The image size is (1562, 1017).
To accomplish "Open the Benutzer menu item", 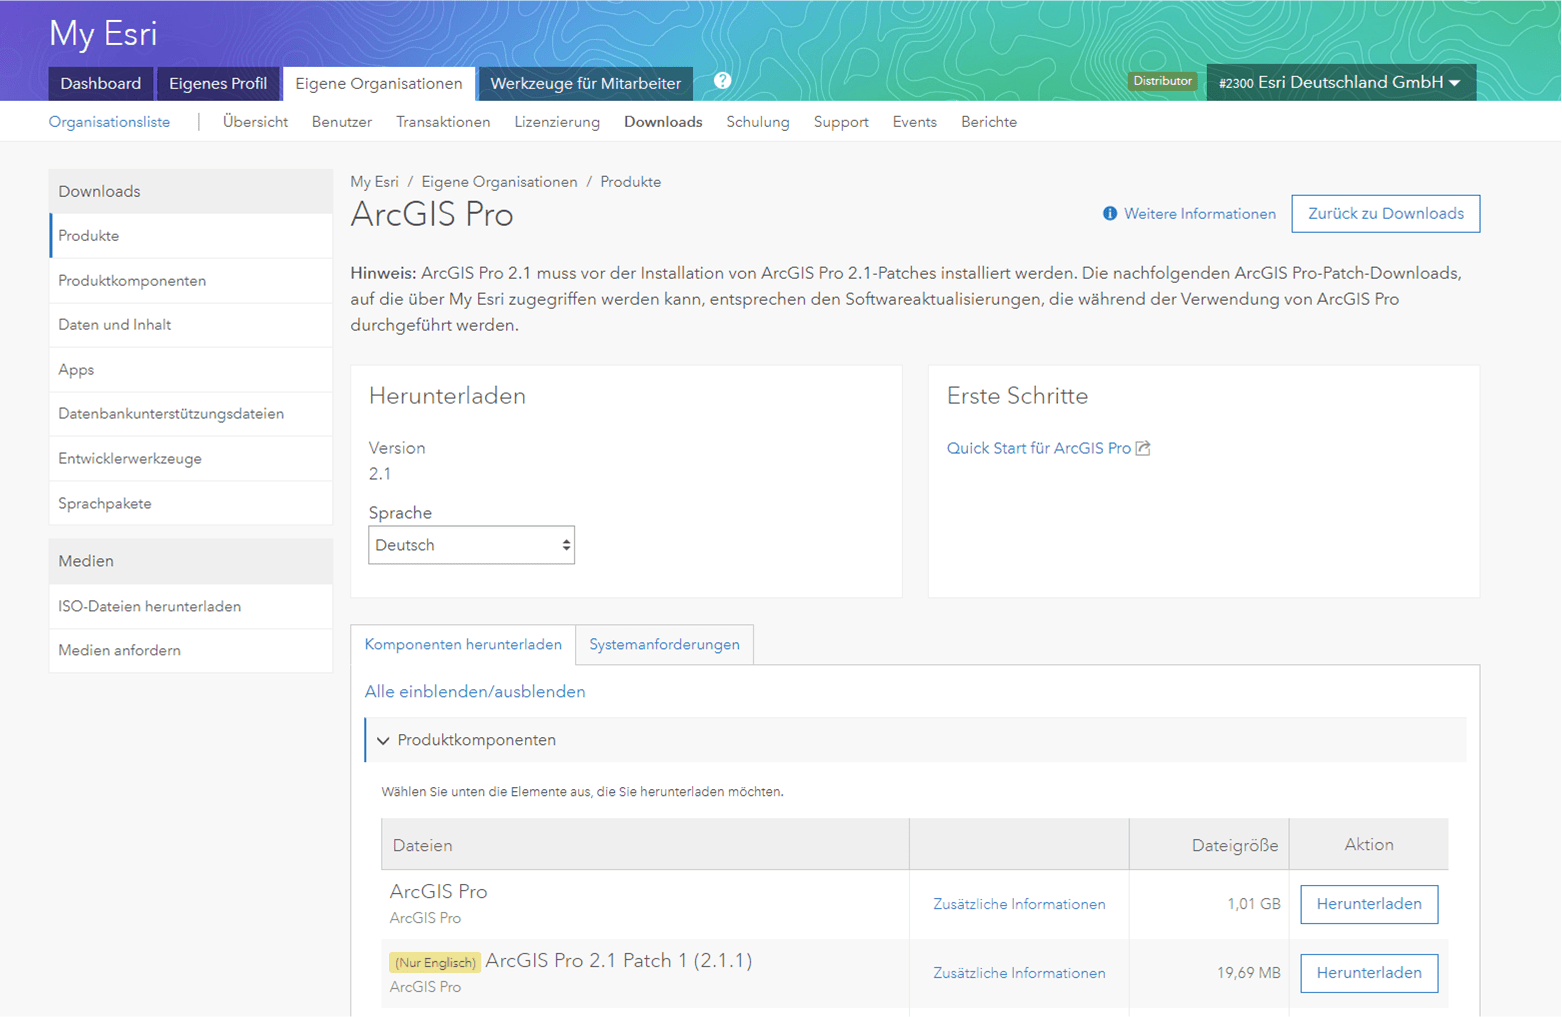I will tap(342, 122).
